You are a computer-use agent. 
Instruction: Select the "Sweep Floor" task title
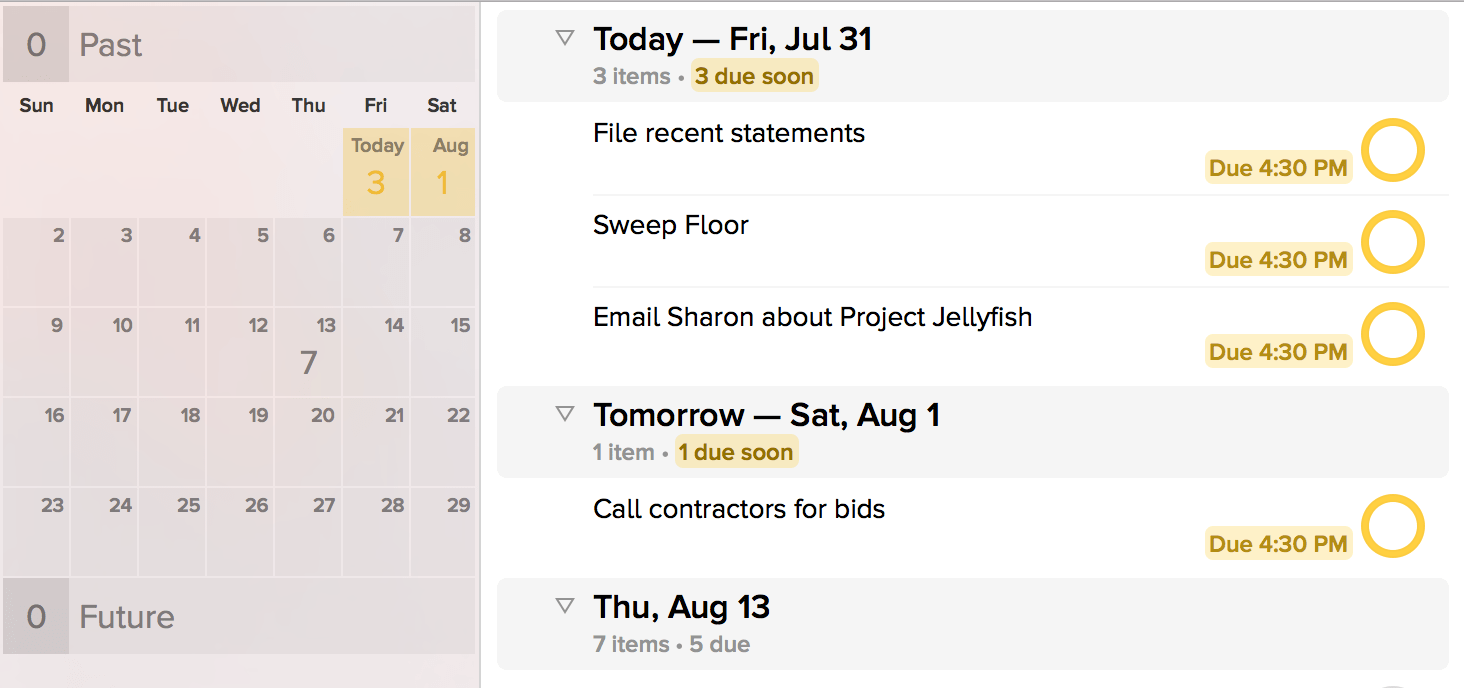[x=670, y=225]
